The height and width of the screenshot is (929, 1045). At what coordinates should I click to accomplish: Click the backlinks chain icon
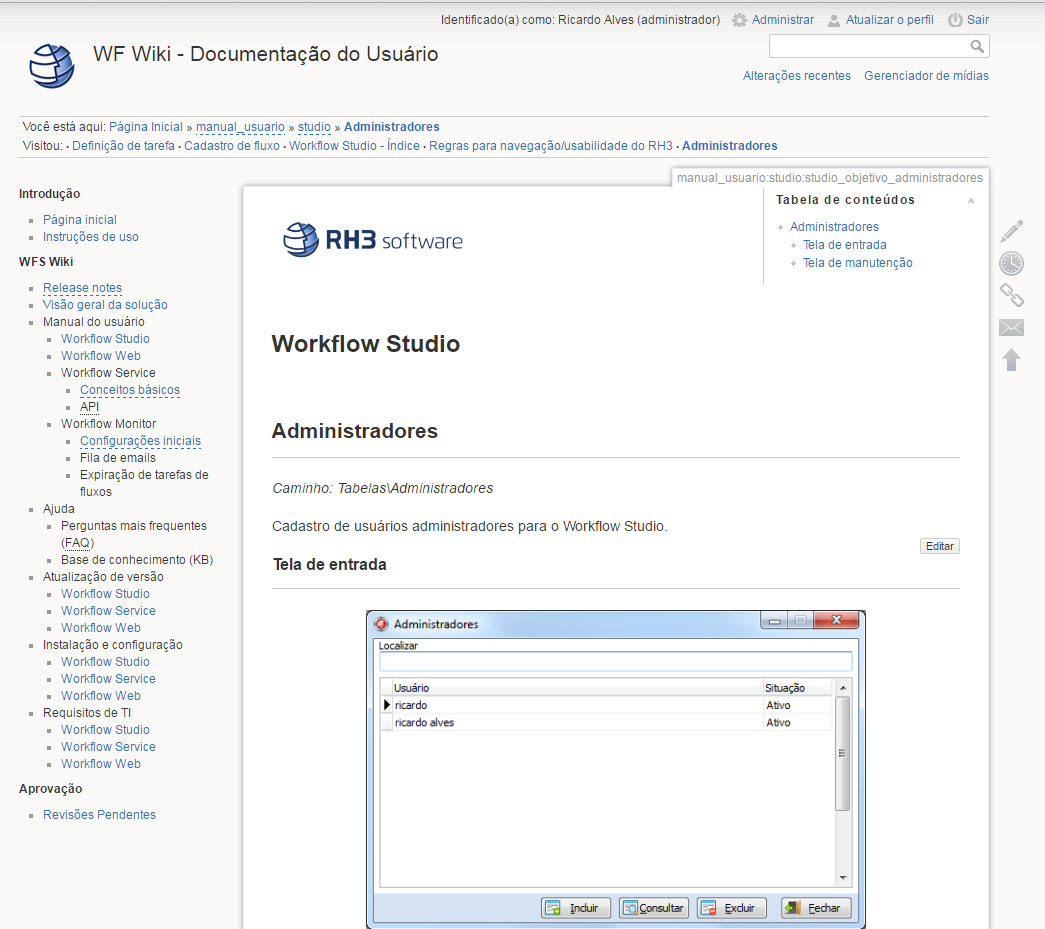click(1011, 295)
